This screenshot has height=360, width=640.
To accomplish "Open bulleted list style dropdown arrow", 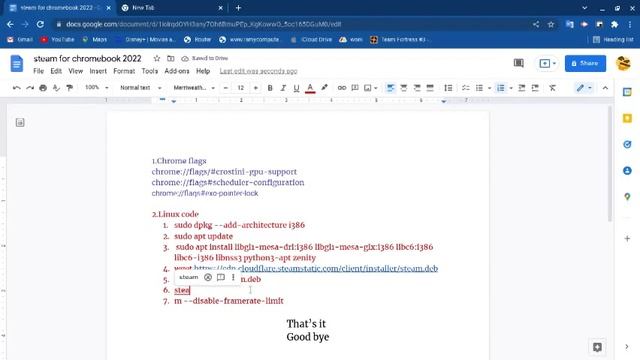I will (489, 88).
